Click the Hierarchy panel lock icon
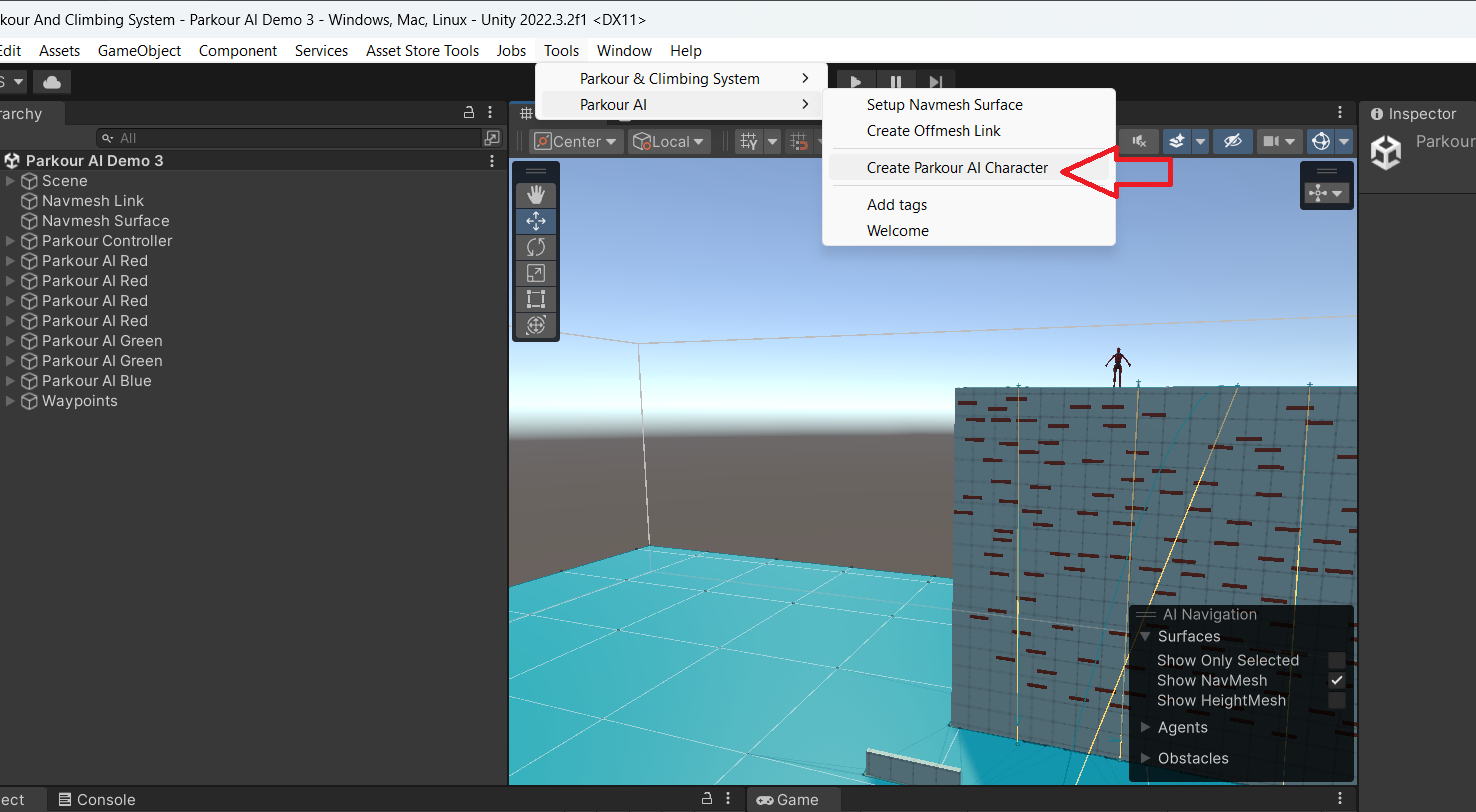This screenshot has height=812, width=1476. (468, 113)
